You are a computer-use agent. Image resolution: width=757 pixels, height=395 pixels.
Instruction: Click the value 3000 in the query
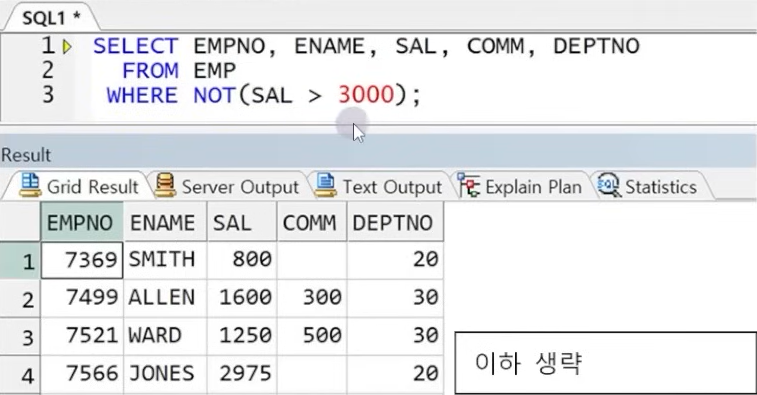[x=366, y=95]
